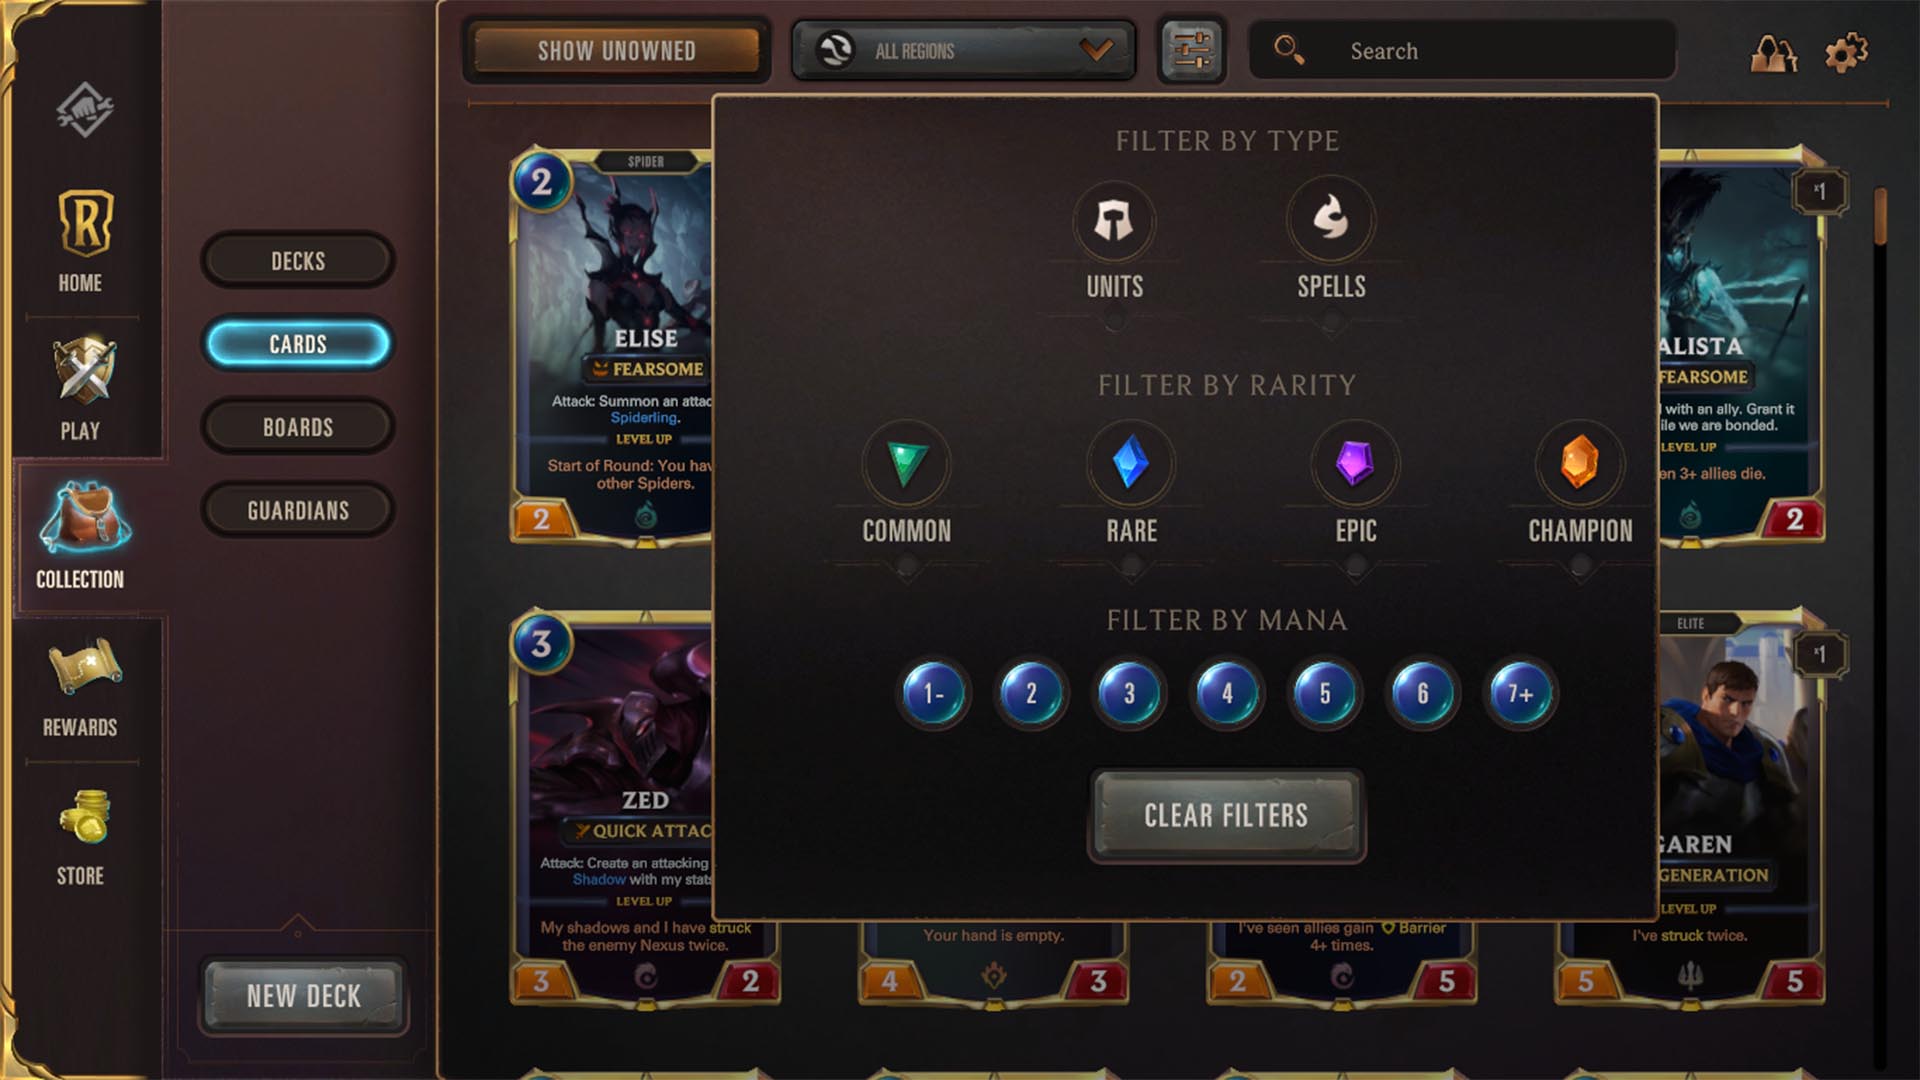This screenshot has height=1080, width=1920.
Task: Open the Rewards map icon
Action: 84,668
